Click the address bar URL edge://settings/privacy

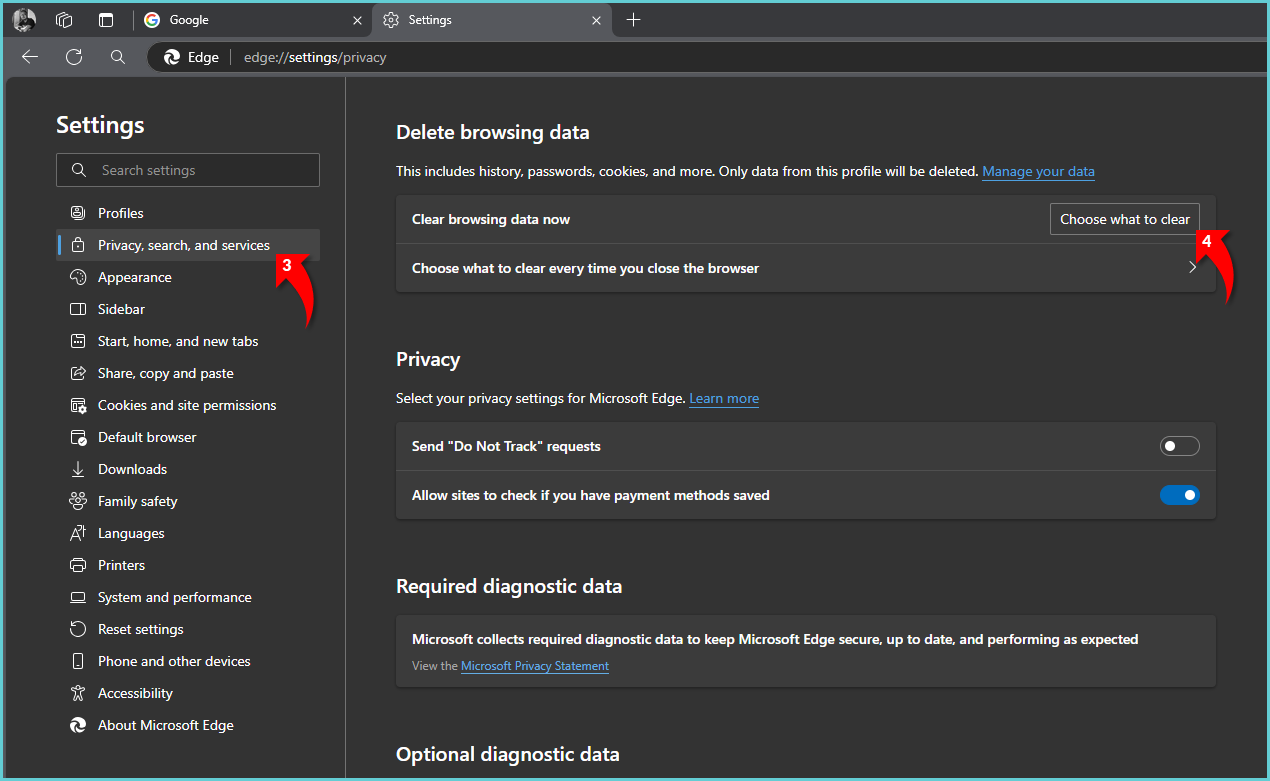click(315, 57)
